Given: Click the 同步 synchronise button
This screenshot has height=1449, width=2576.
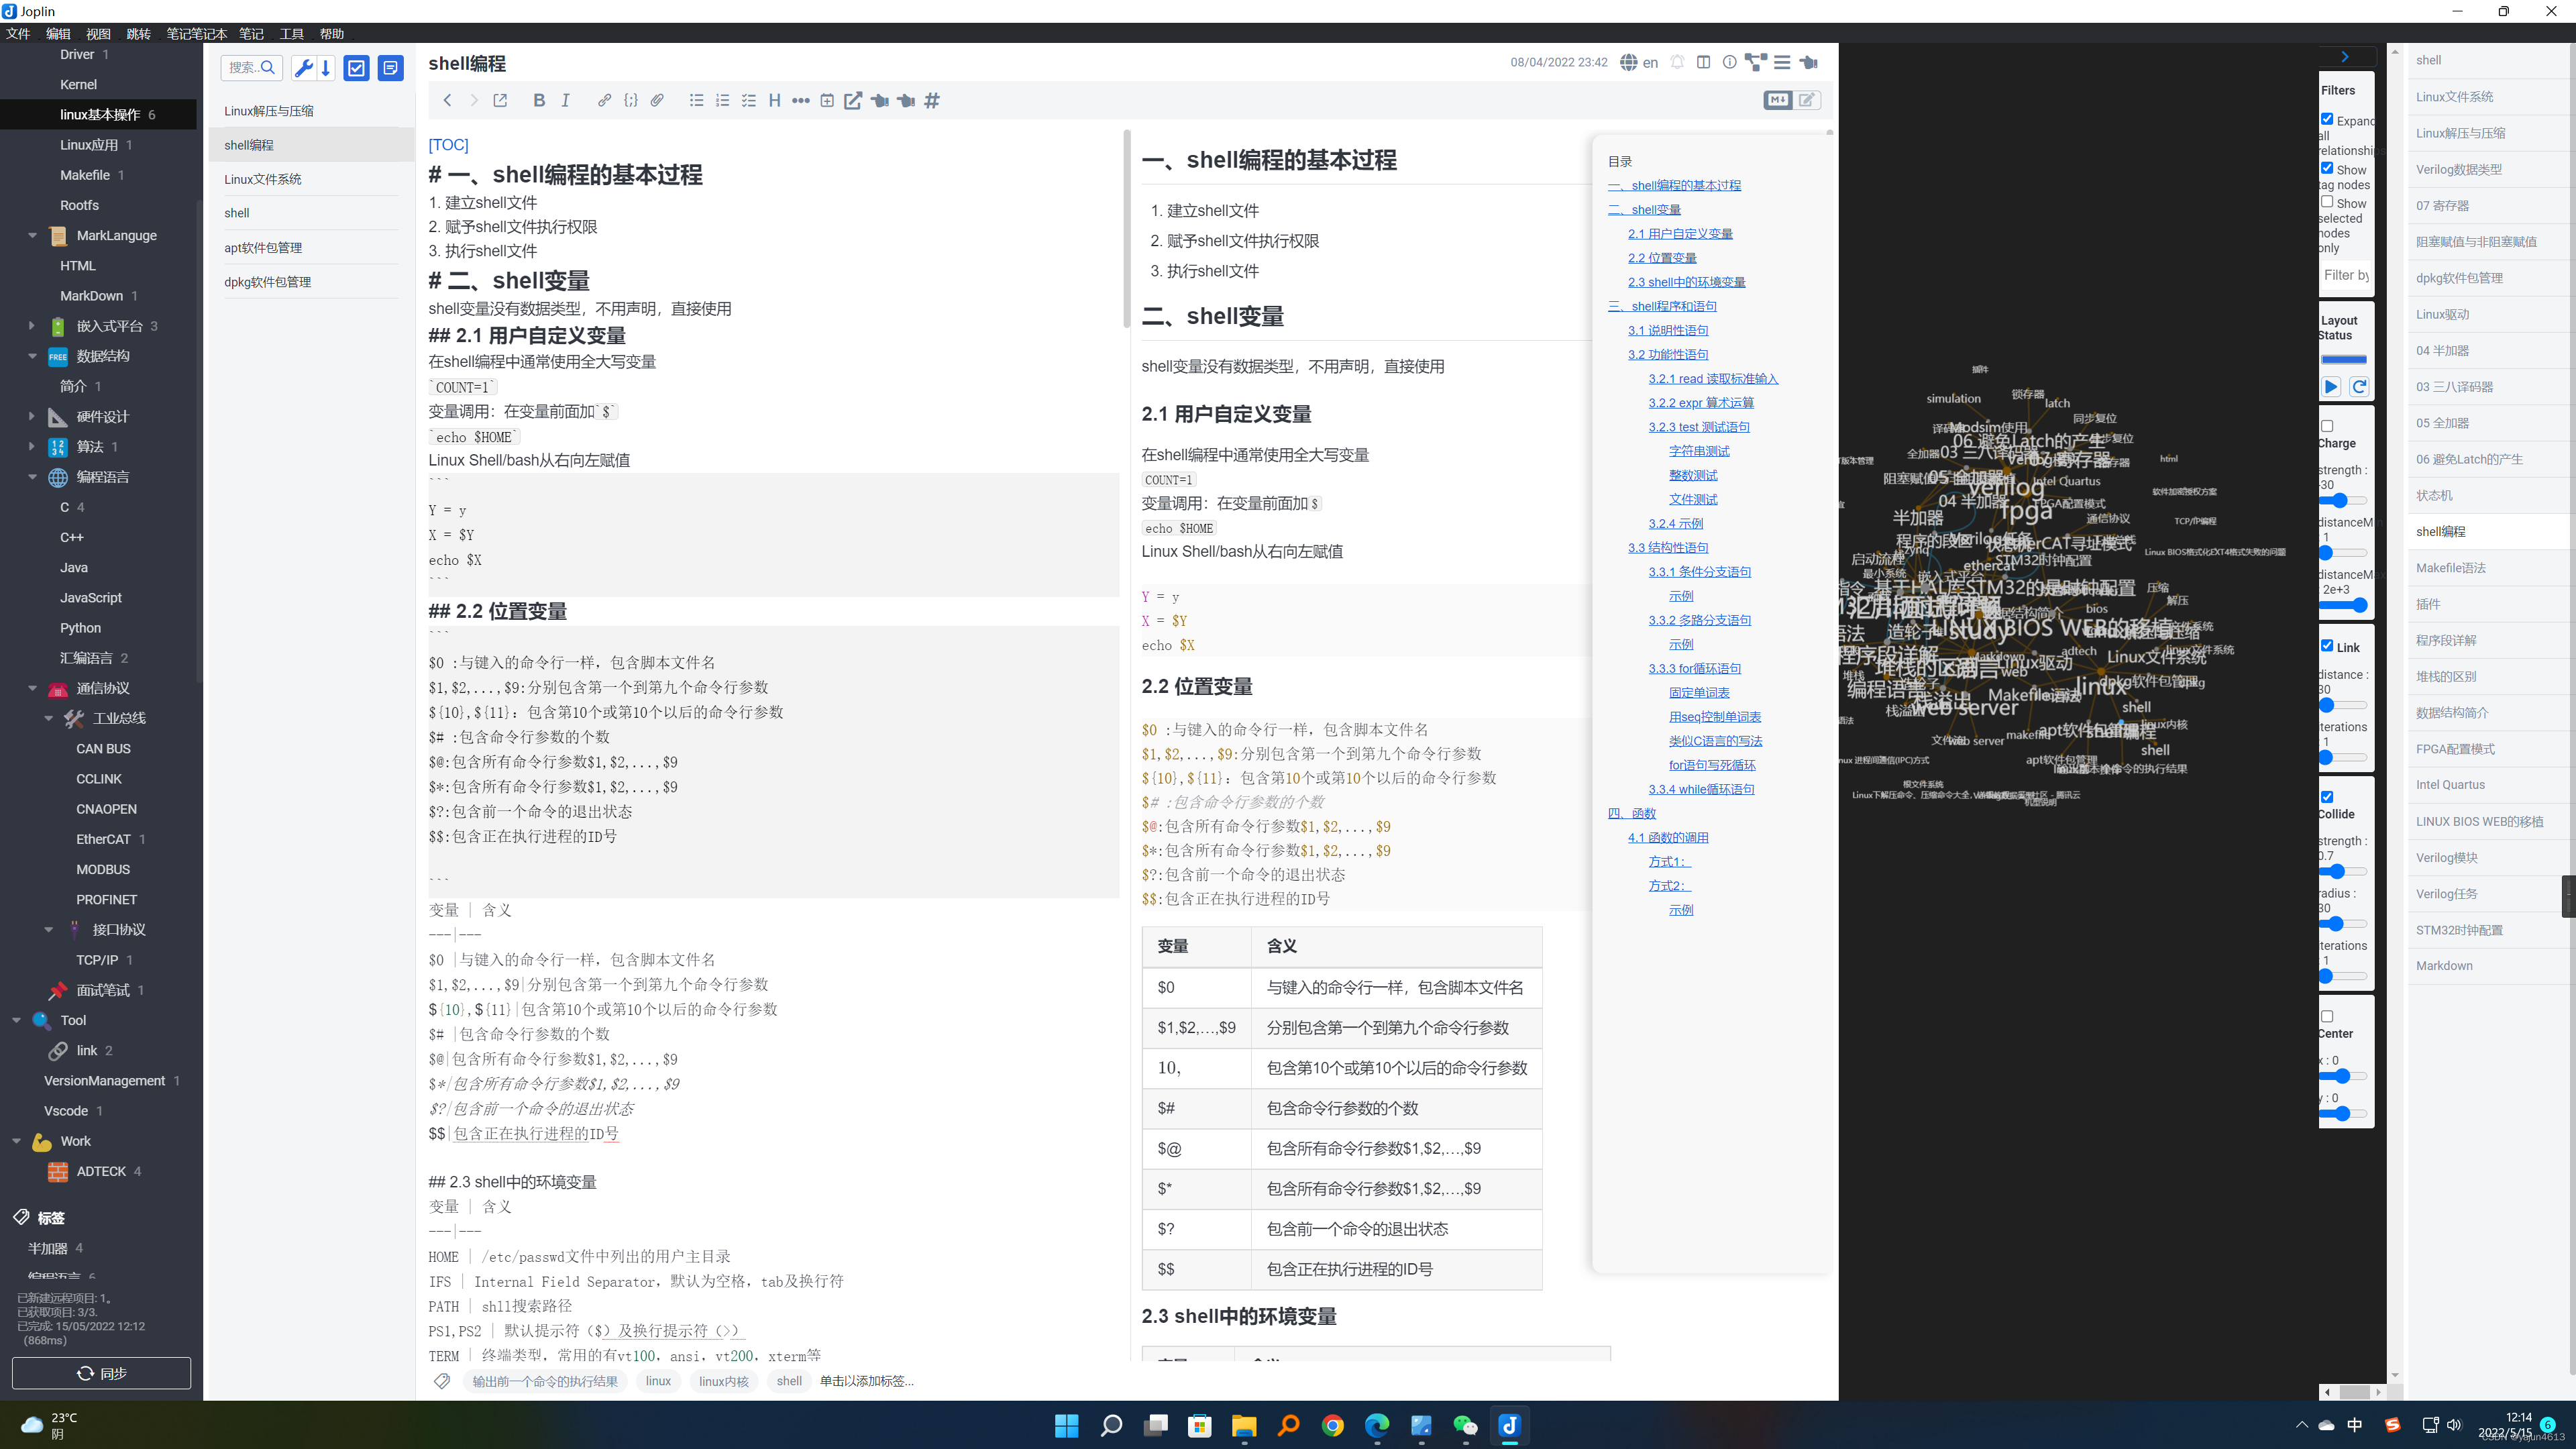Looking at the screenshot, I should 101,1373.
